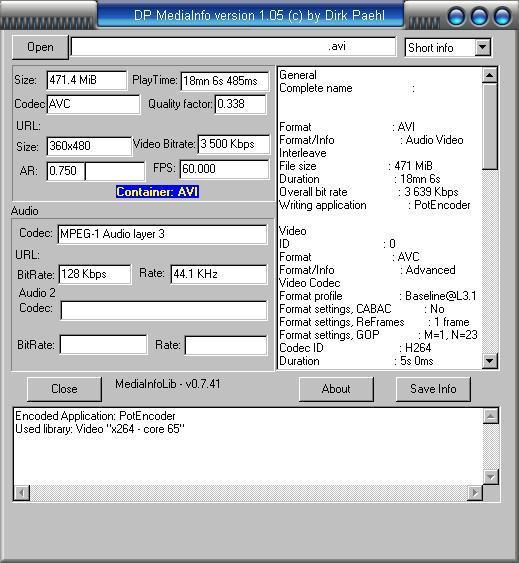Click the audio BitRate 128 Kbps field

pyautogui.click(x=95, y=274)
